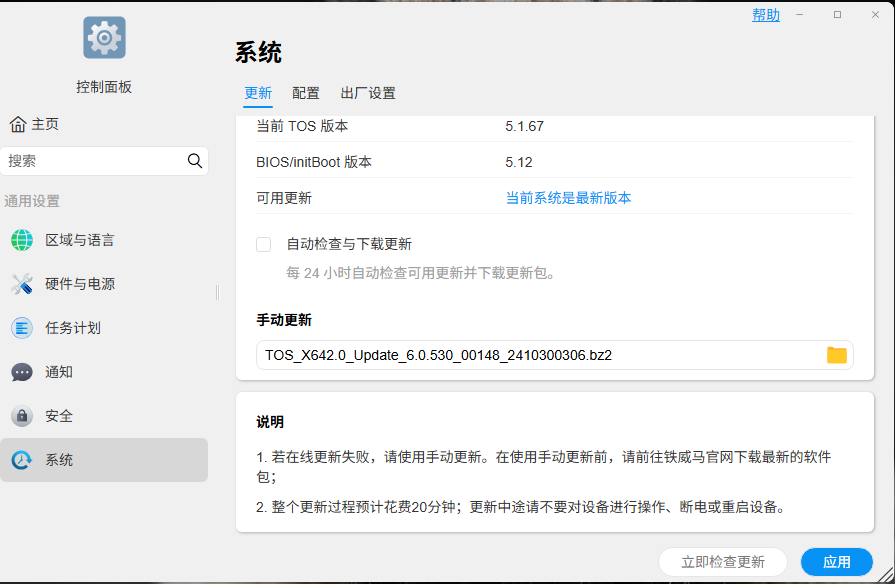Open 通知 settings
Screen dimensions: 895x584
104,372
